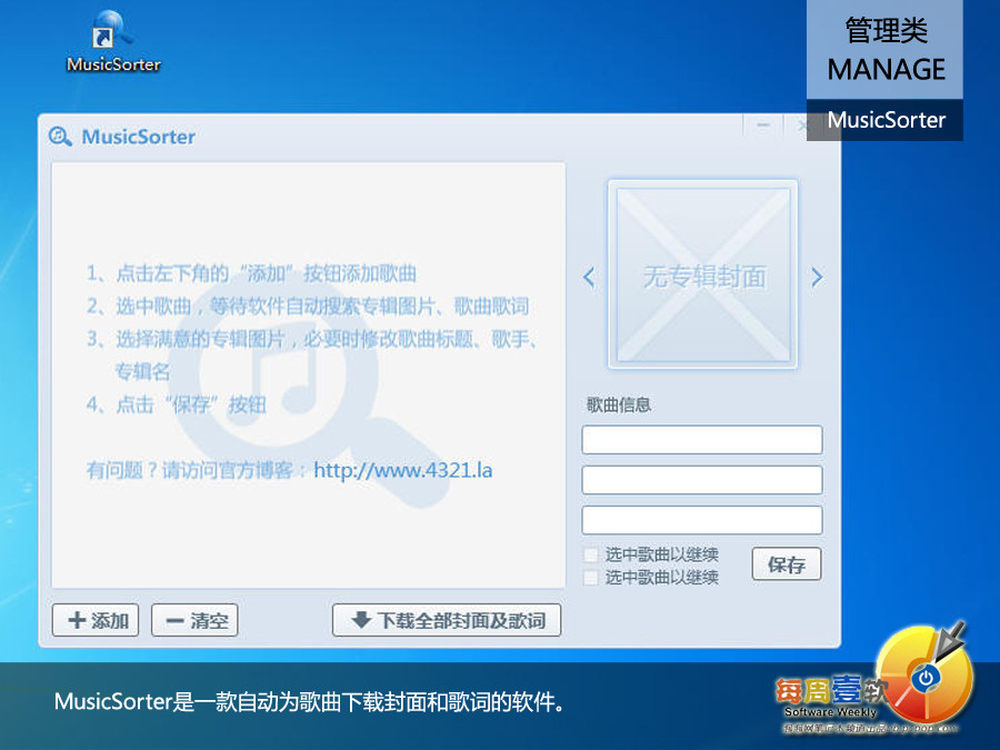Click the MusicSorter logo icon in the title bar
Screen dimensions: 1000x750
pyautogui.click(x=60, y=136)
